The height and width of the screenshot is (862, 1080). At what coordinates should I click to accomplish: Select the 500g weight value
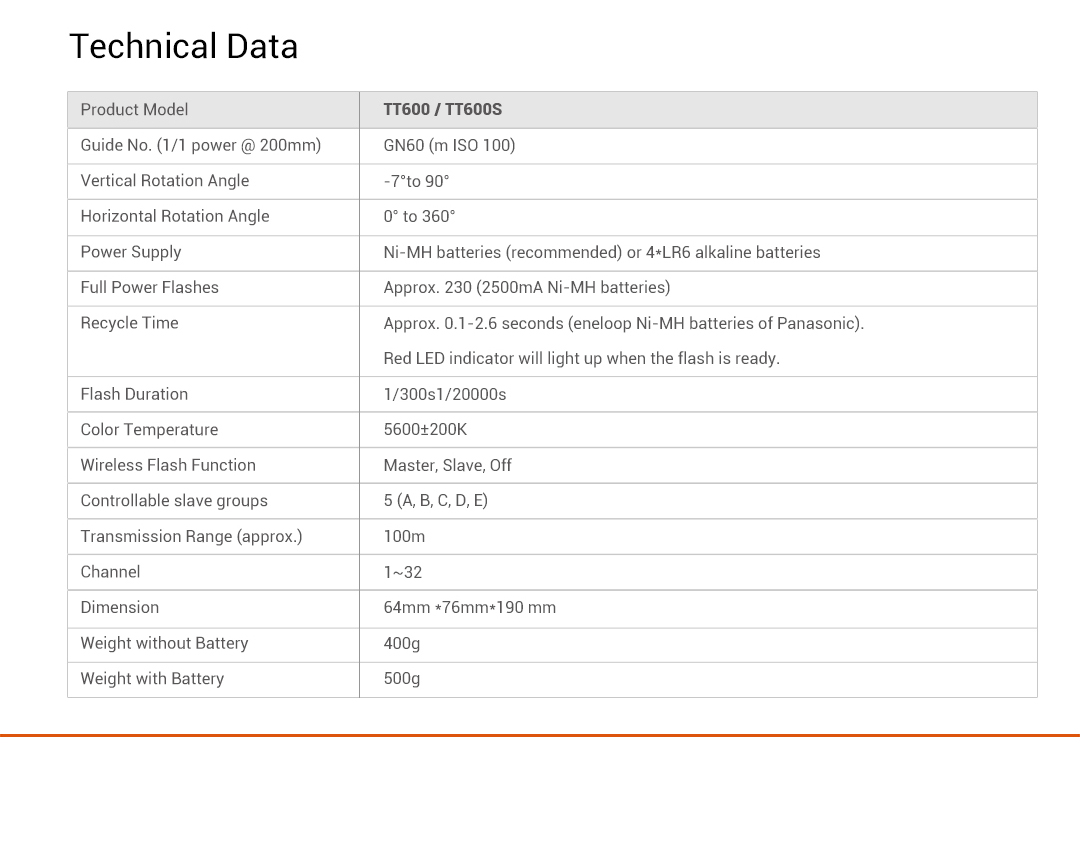point(402,678)
